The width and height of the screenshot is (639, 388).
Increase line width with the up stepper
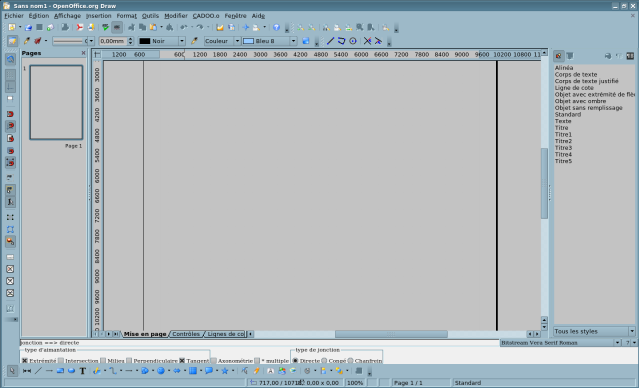coord(130,39)
